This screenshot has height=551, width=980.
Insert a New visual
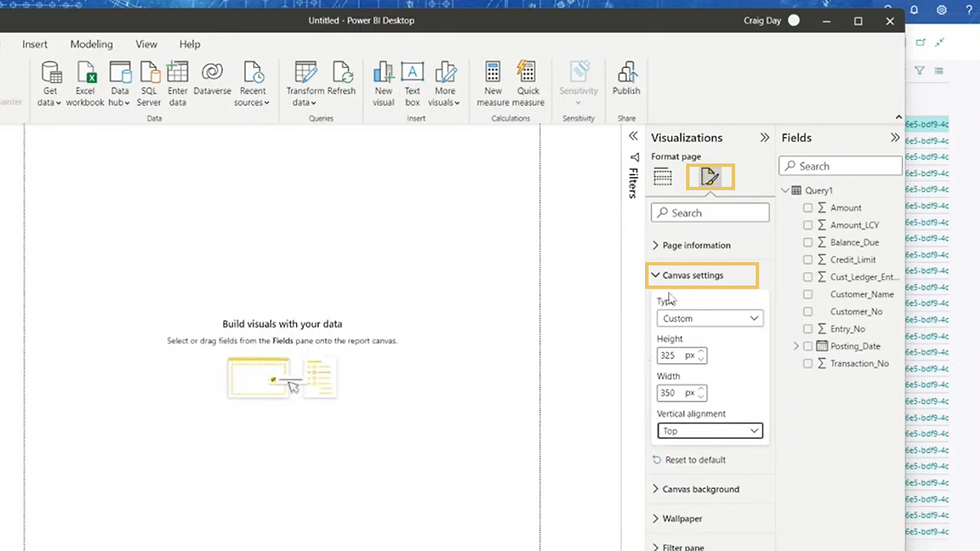pyautogui.click(x=383, y=84)
